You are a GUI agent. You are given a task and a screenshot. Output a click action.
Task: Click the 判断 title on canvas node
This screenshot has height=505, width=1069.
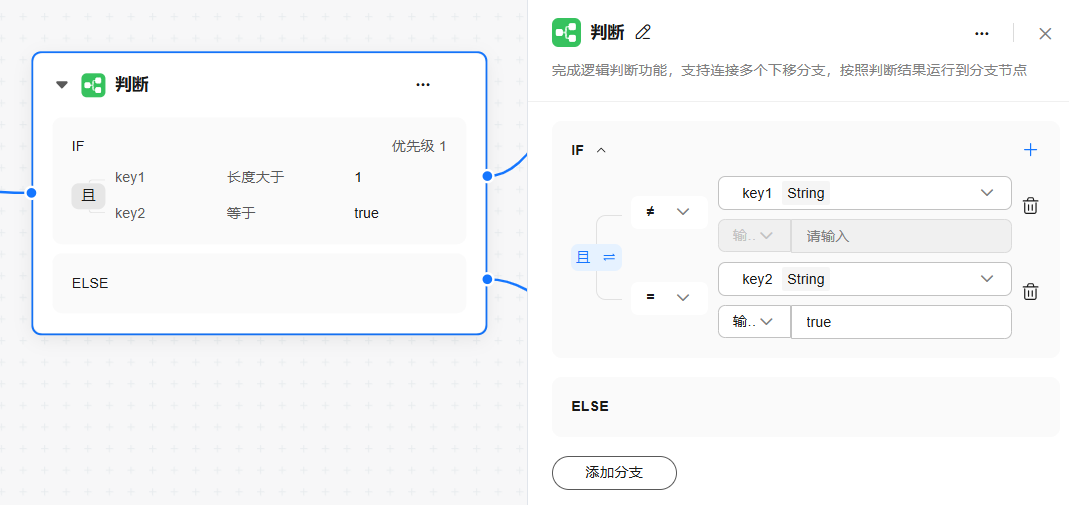(x=132, y=85)
